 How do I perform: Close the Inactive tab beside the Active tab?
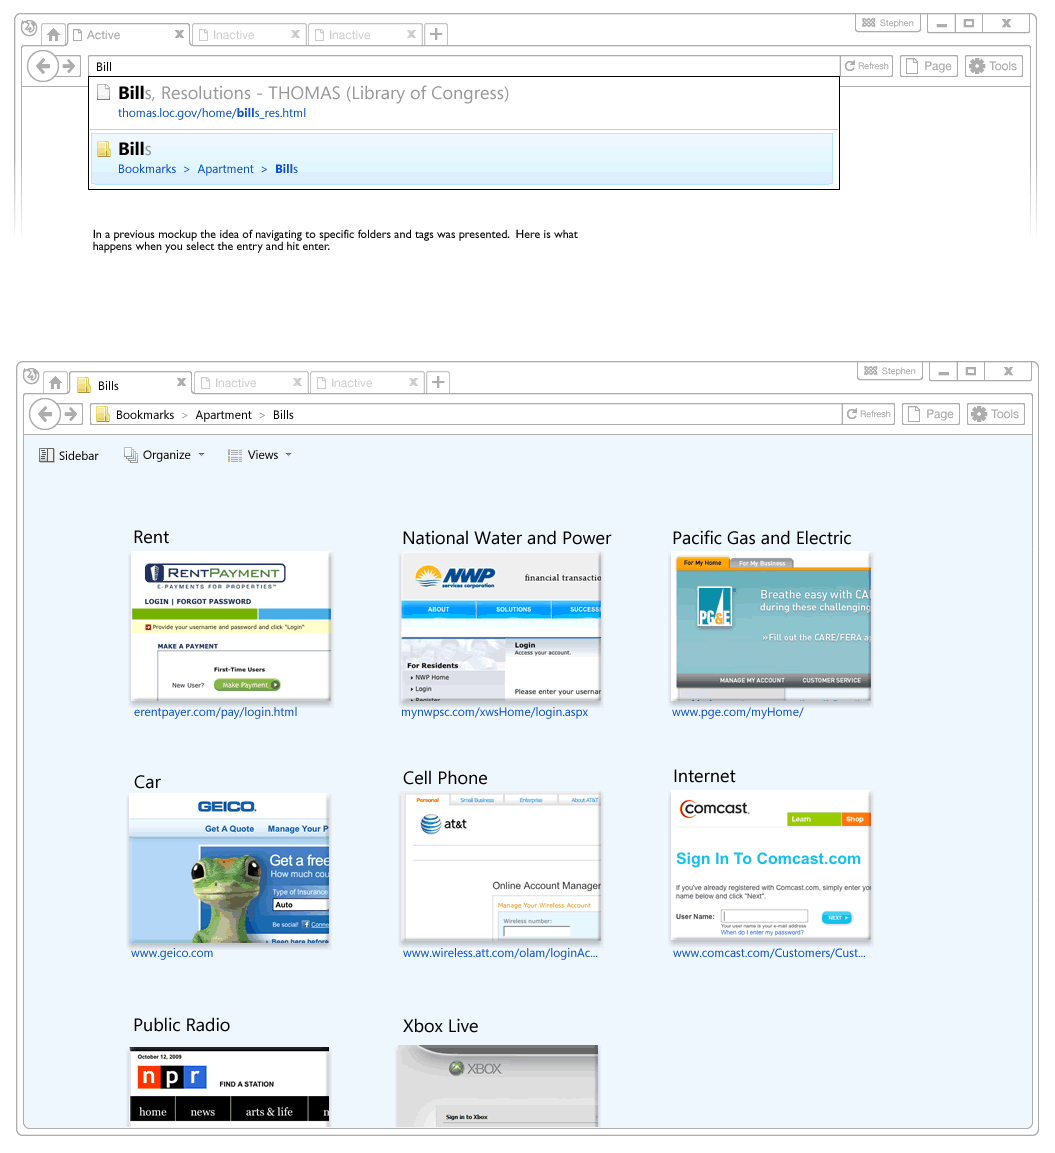[x=296, y=34]
